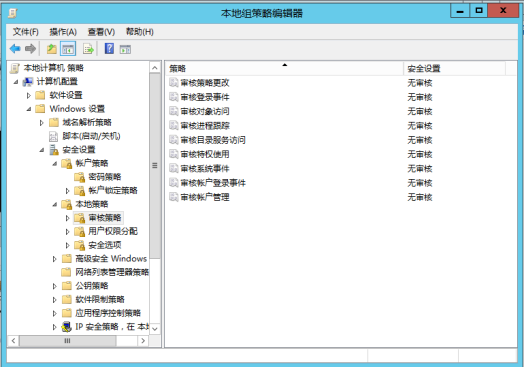The height and width of the screenshot is (367, 524).
Task: Select the 审核对象访问 policy row
Action: (x=341, y=111)
